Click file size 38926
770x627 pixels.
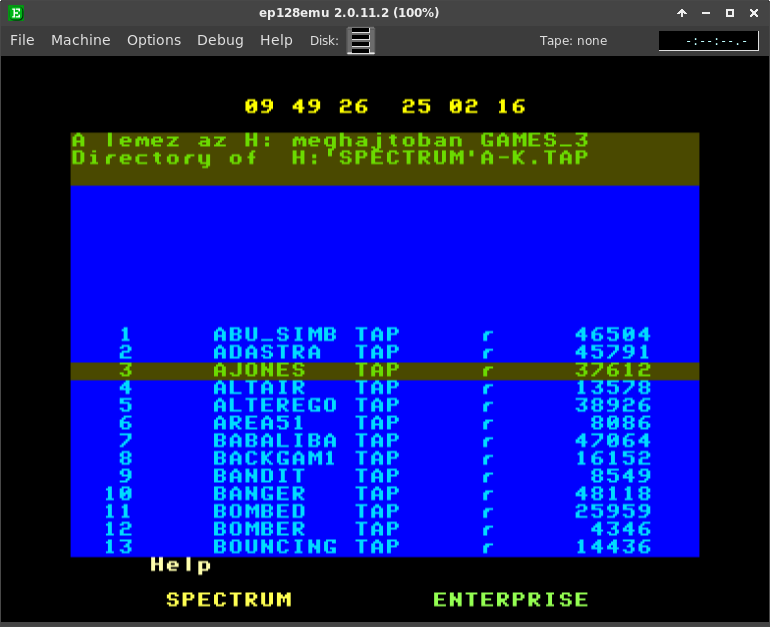[x=613, y=406]
